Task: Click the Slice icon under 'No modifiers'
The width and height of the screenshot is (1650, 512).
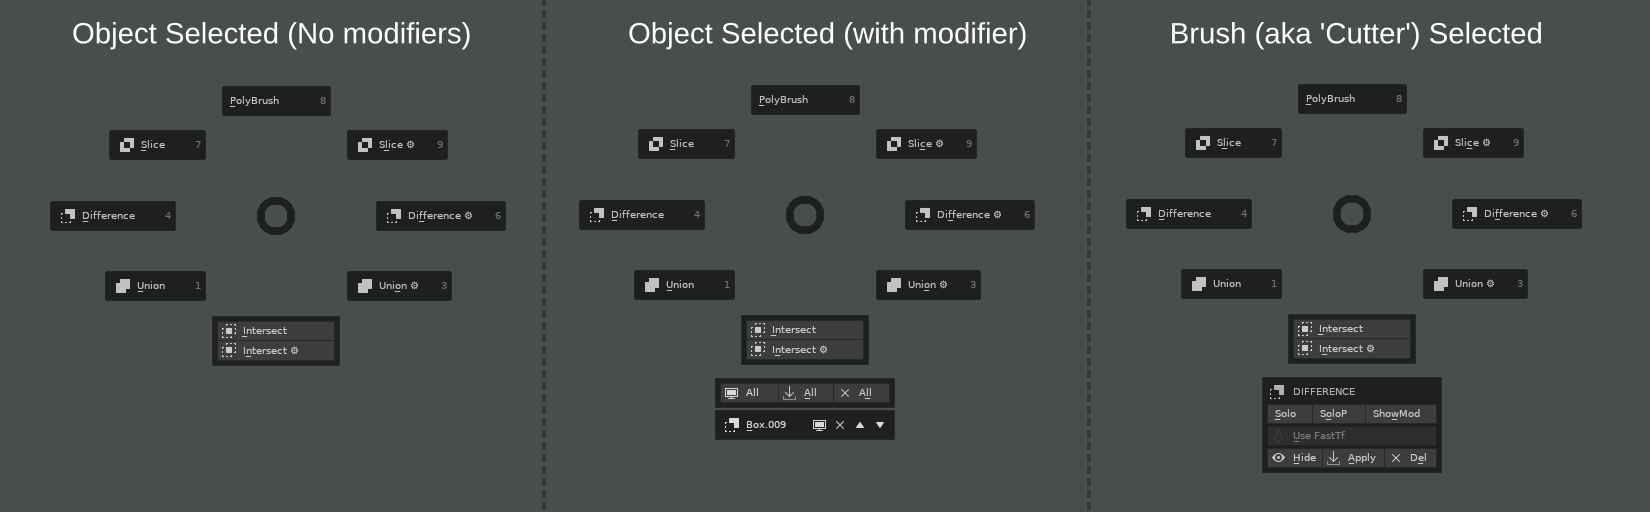Action: click(x=127, y=145)
